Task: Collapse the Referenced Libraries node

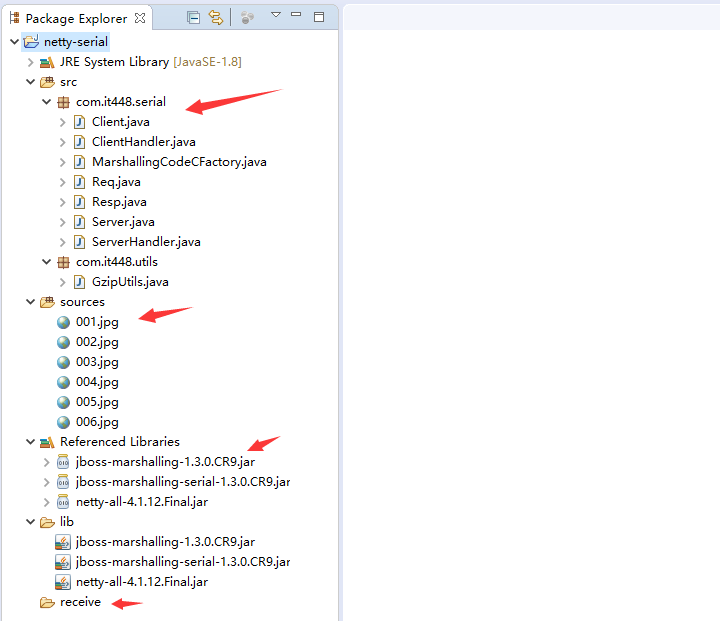Action: click(30, 442)
